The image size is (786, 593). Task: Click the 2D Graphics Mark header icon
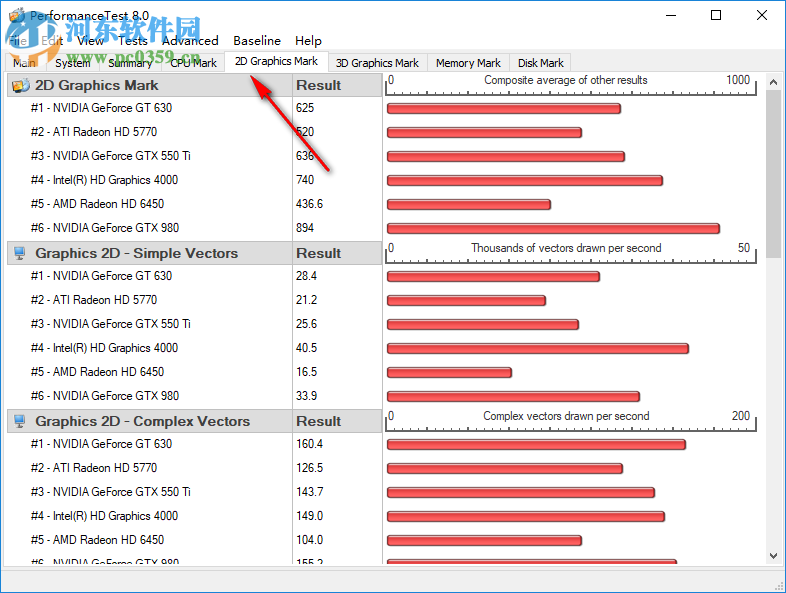coord(21,85)
